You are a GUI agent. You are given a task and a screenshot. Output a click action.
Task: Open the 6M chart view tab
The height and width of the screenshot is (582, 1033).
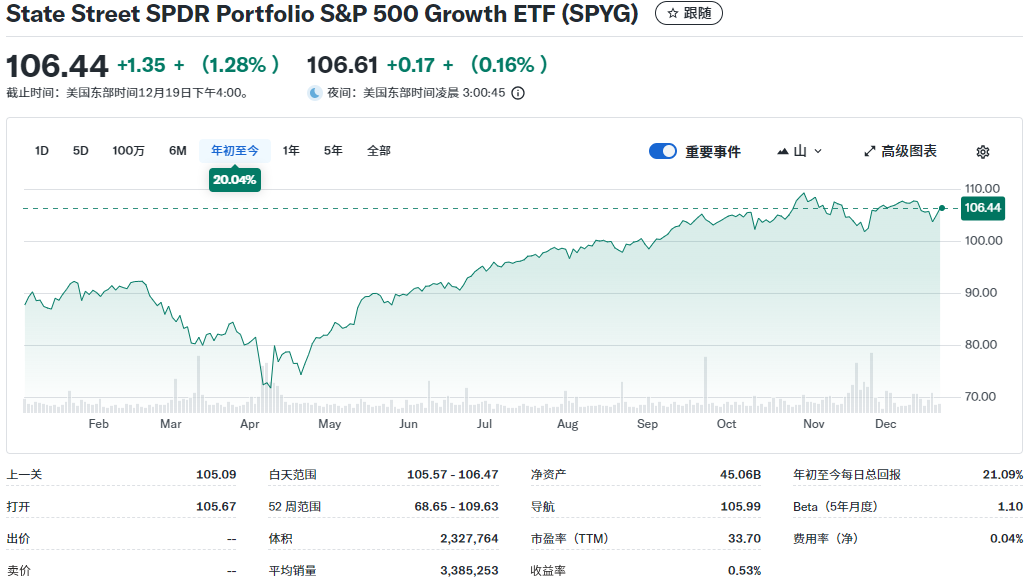pos(178,150)
